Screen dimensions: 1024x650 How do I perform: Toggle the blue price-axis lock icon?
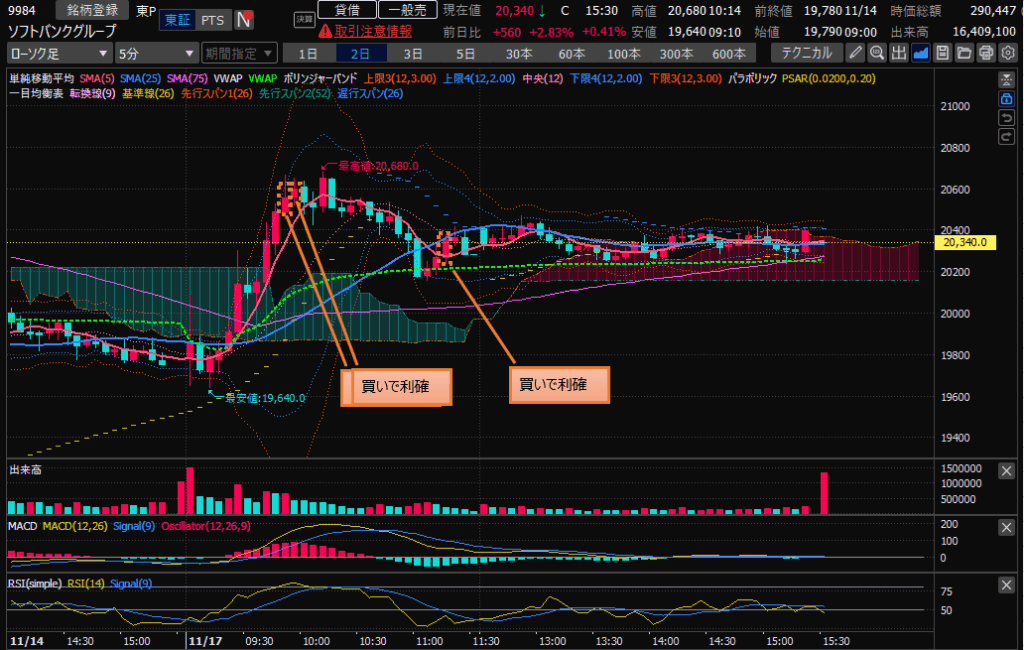pyautogui.click(x=1006, y=99)
